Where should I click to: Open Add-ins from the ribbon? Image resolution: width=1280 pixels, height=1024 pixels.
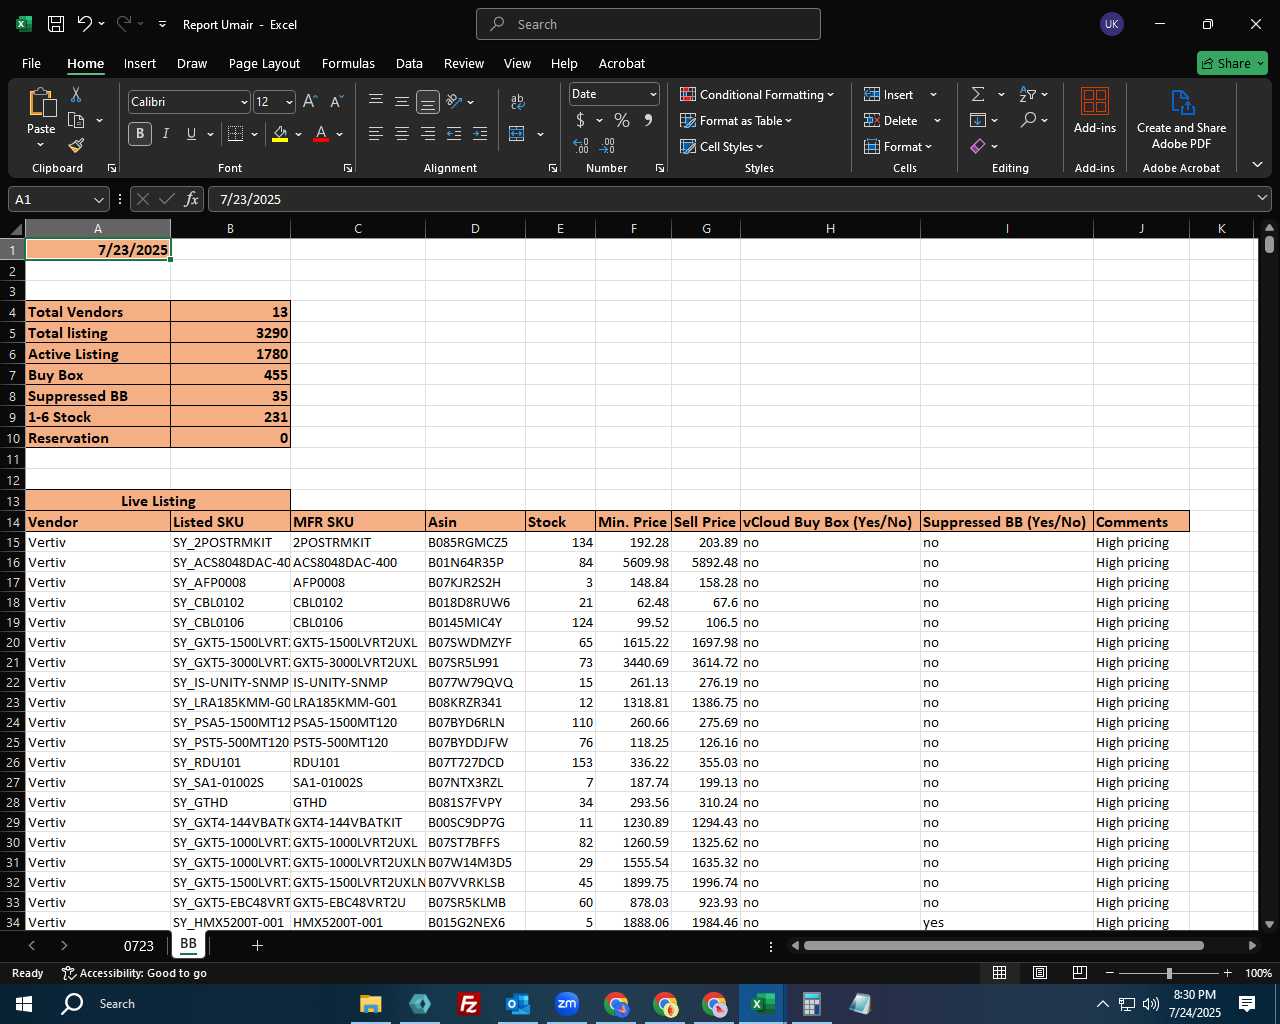point(1095,110)
